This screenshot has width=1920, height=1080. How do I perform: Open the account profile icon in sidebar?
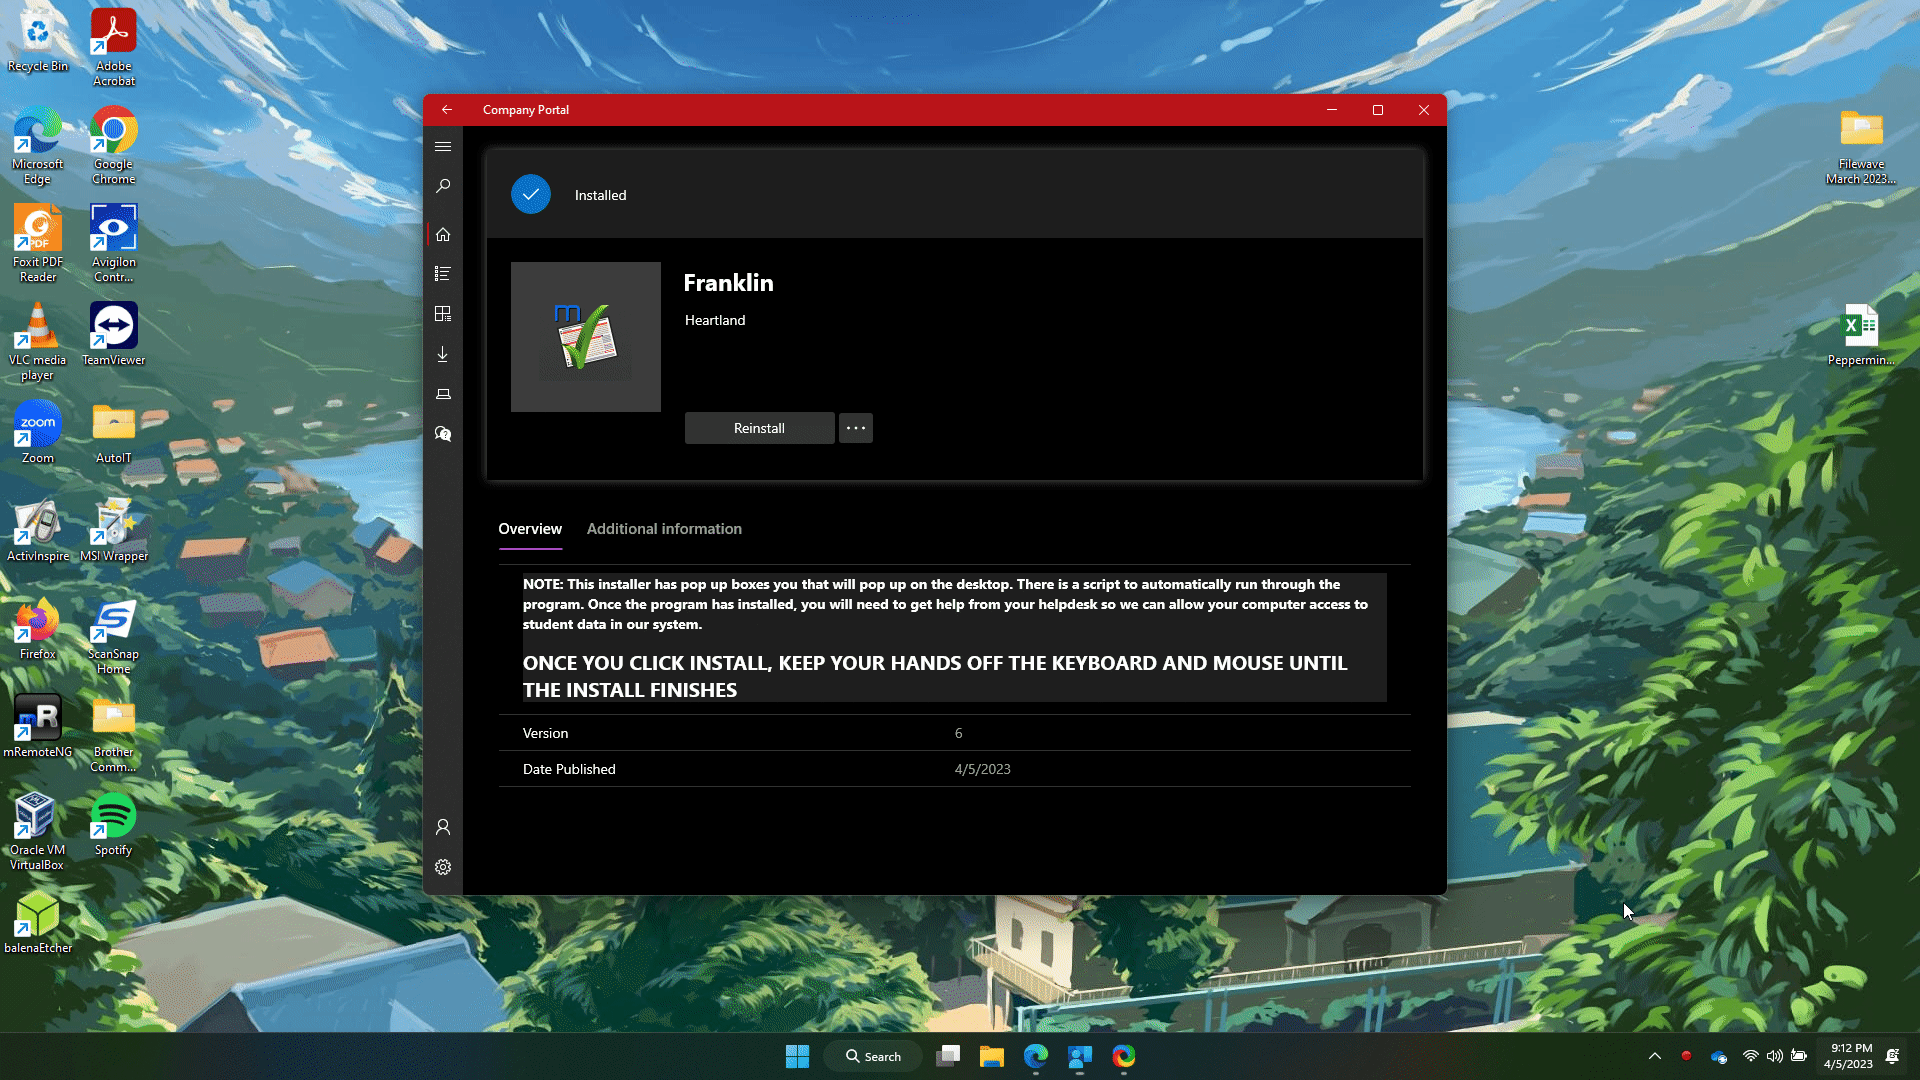point(443,827)
